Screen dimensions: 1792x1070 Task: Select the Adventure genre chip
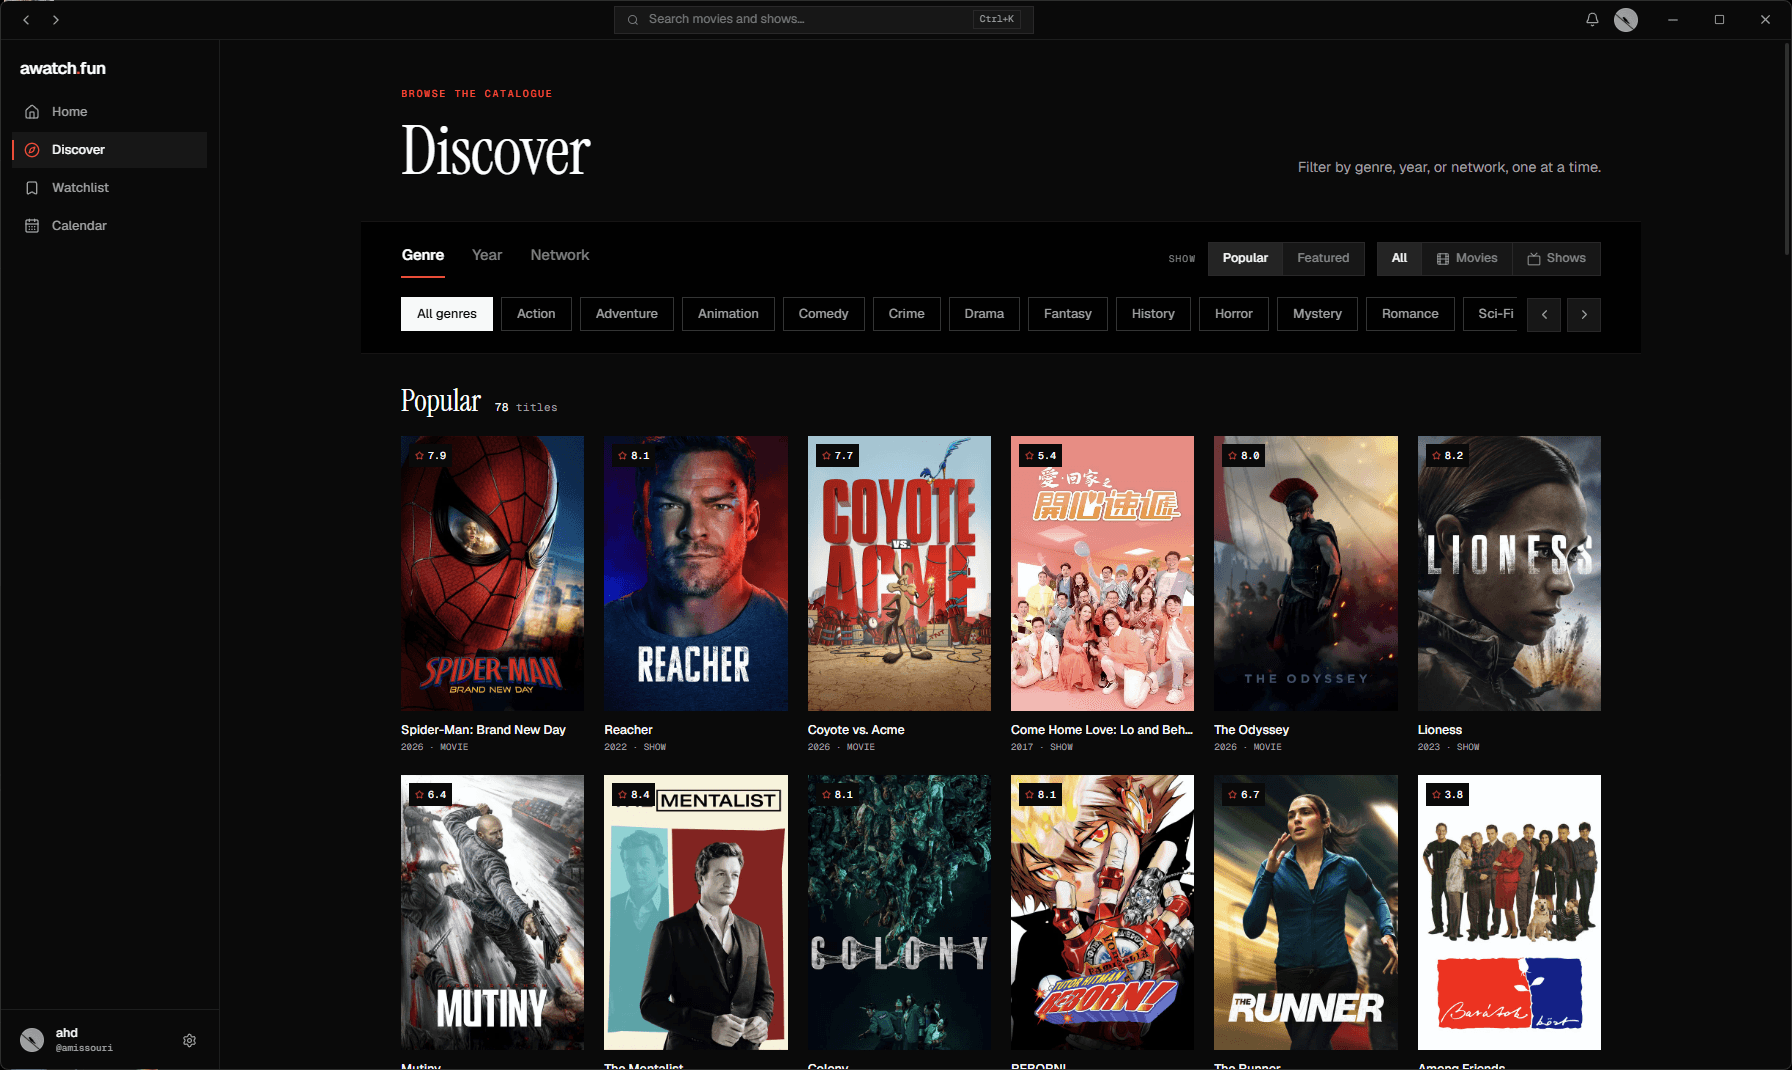point(627,314)
